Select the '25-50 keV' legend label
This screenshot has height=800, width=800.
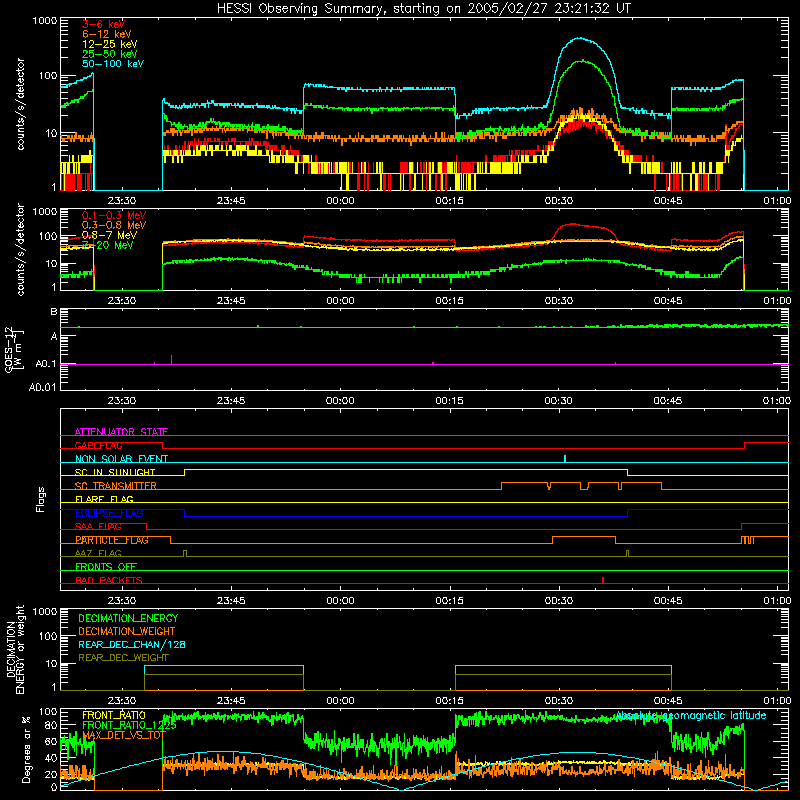[x=109, y=54]
